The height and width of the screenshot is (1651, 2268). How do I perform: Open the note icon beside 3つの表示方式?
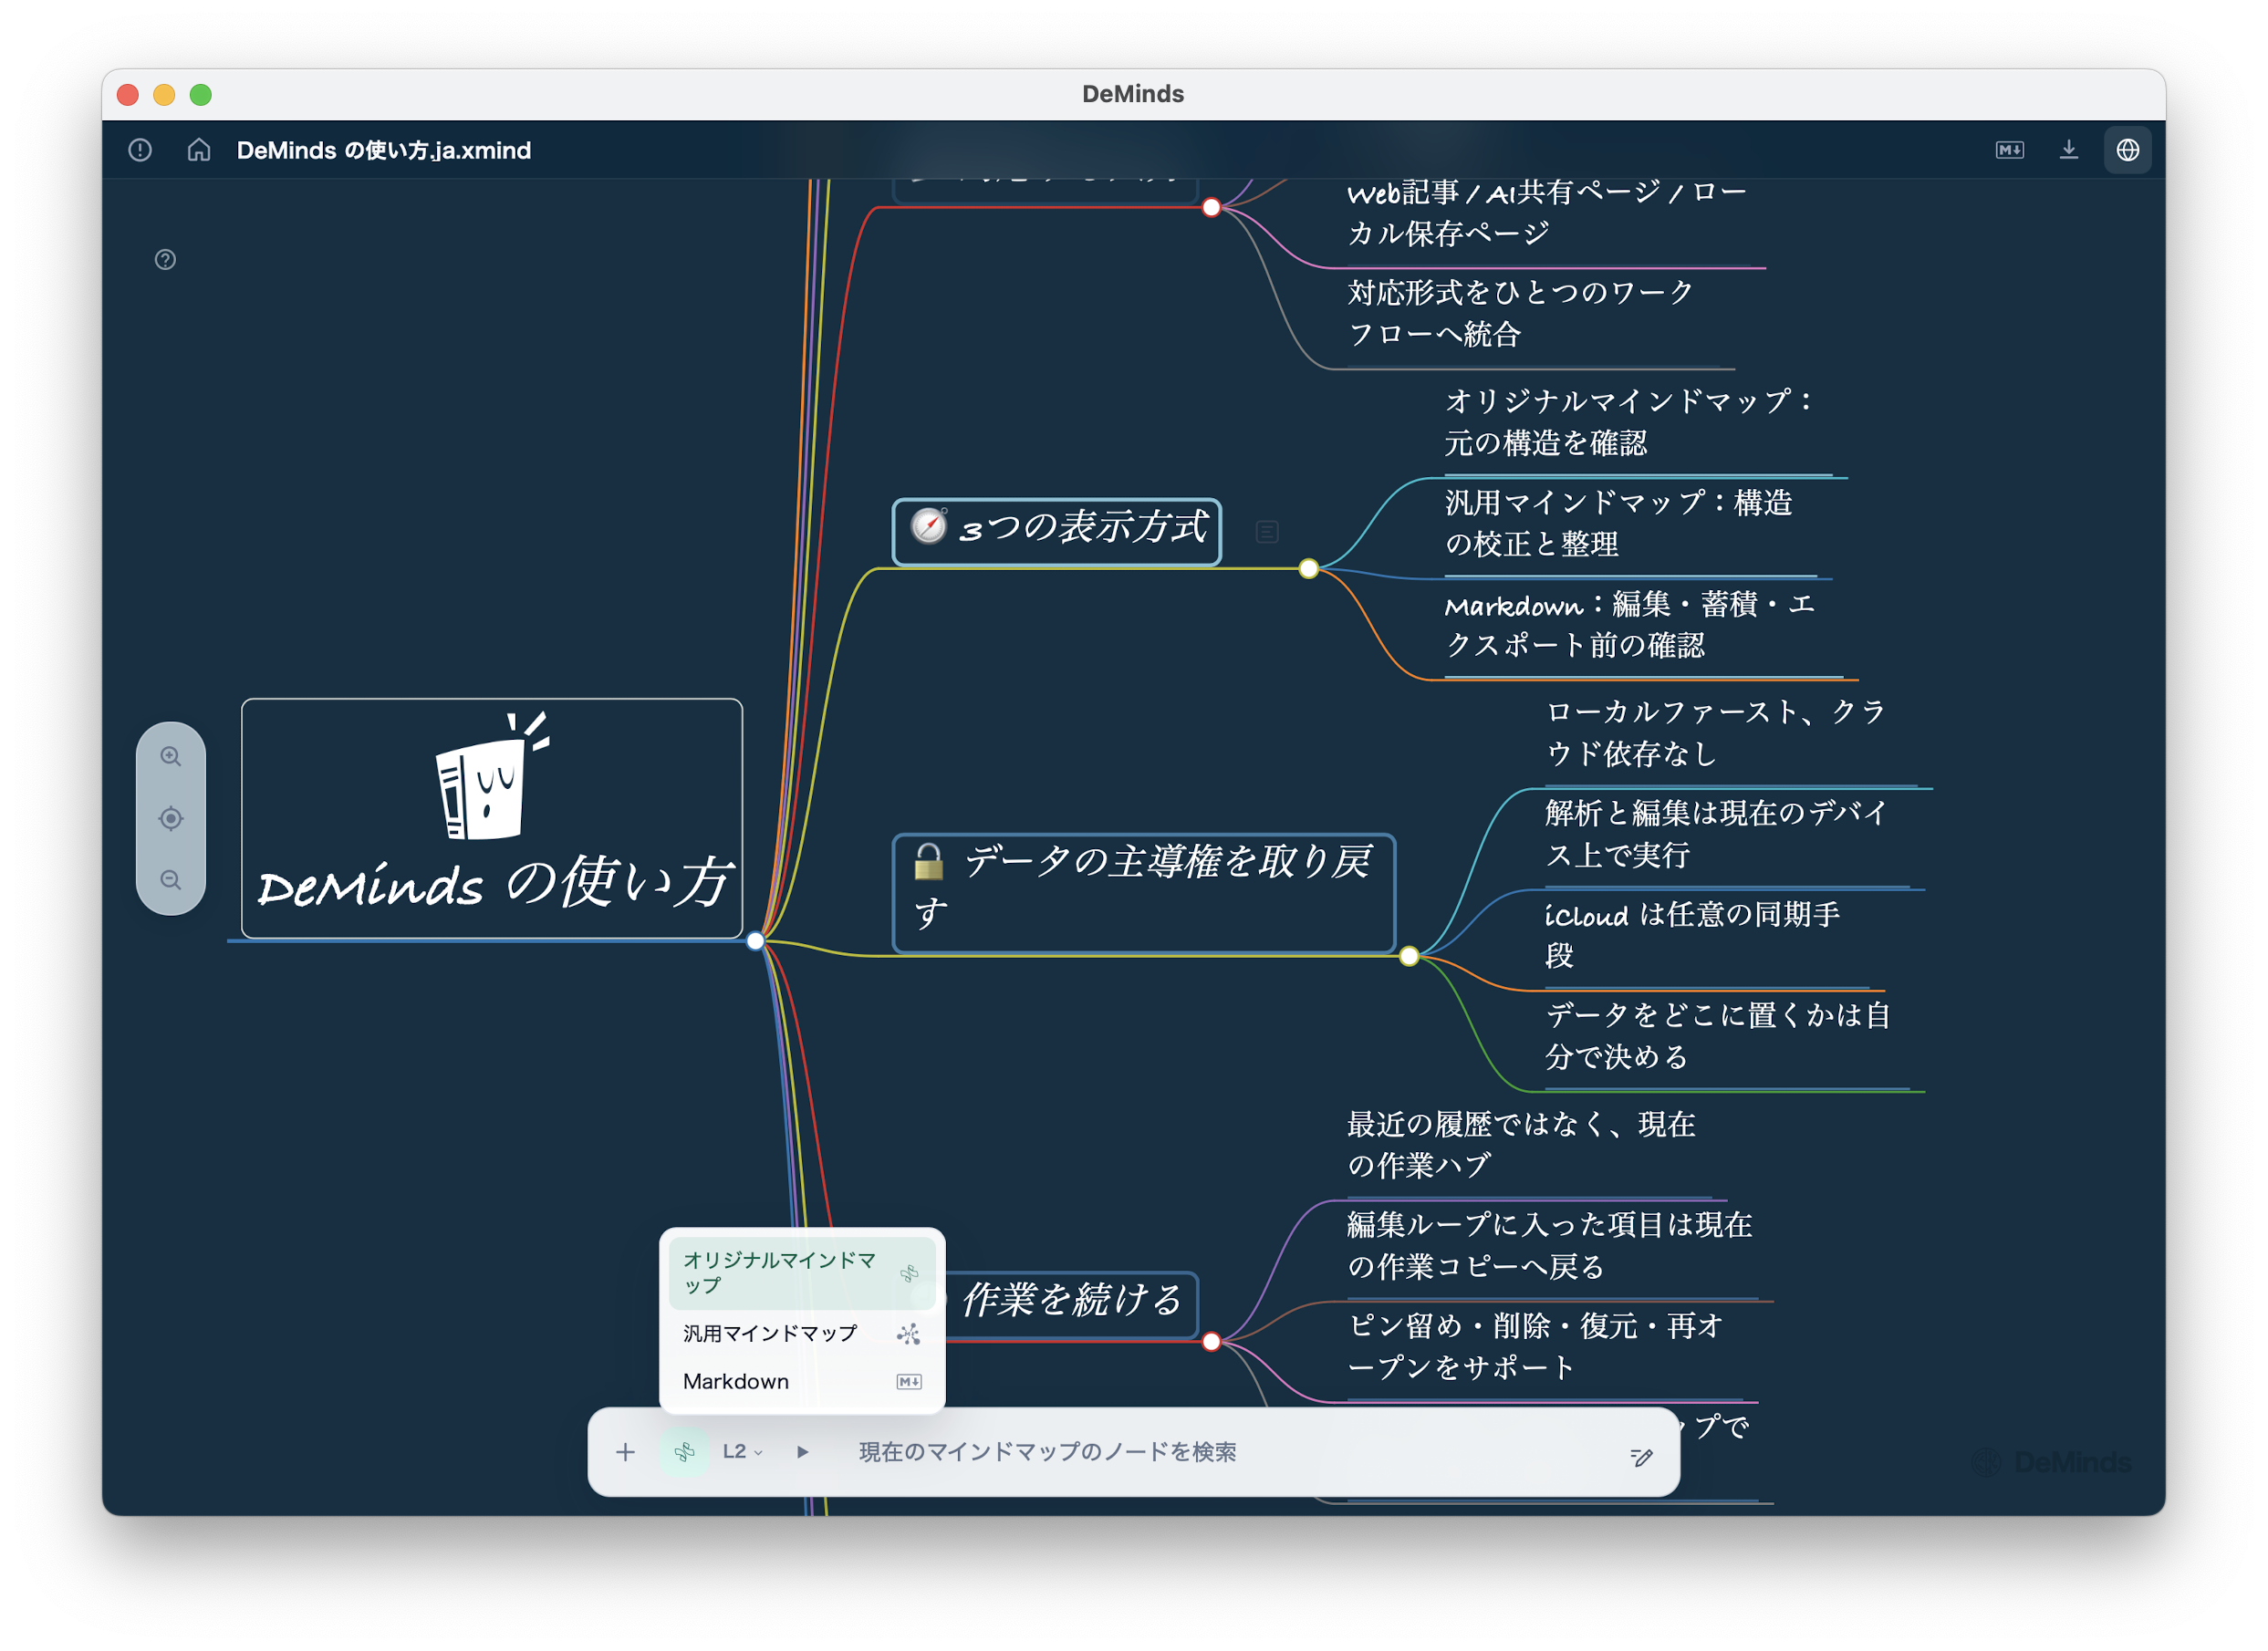click(x=1267, y=532)
